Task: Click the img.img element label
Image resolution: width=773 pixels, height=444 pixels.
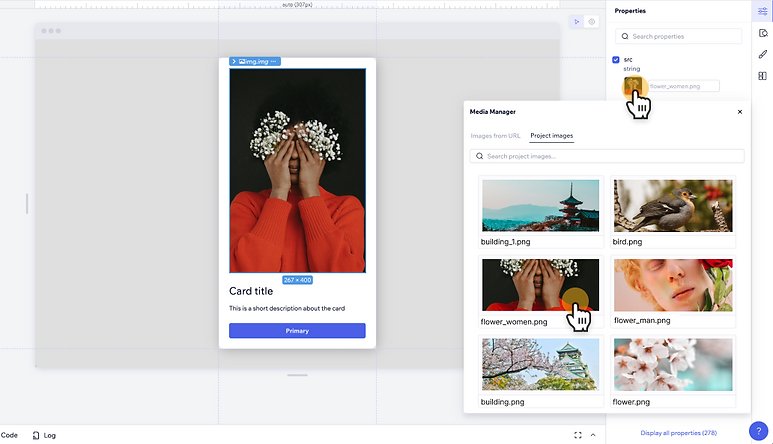Action: [257, 62]
